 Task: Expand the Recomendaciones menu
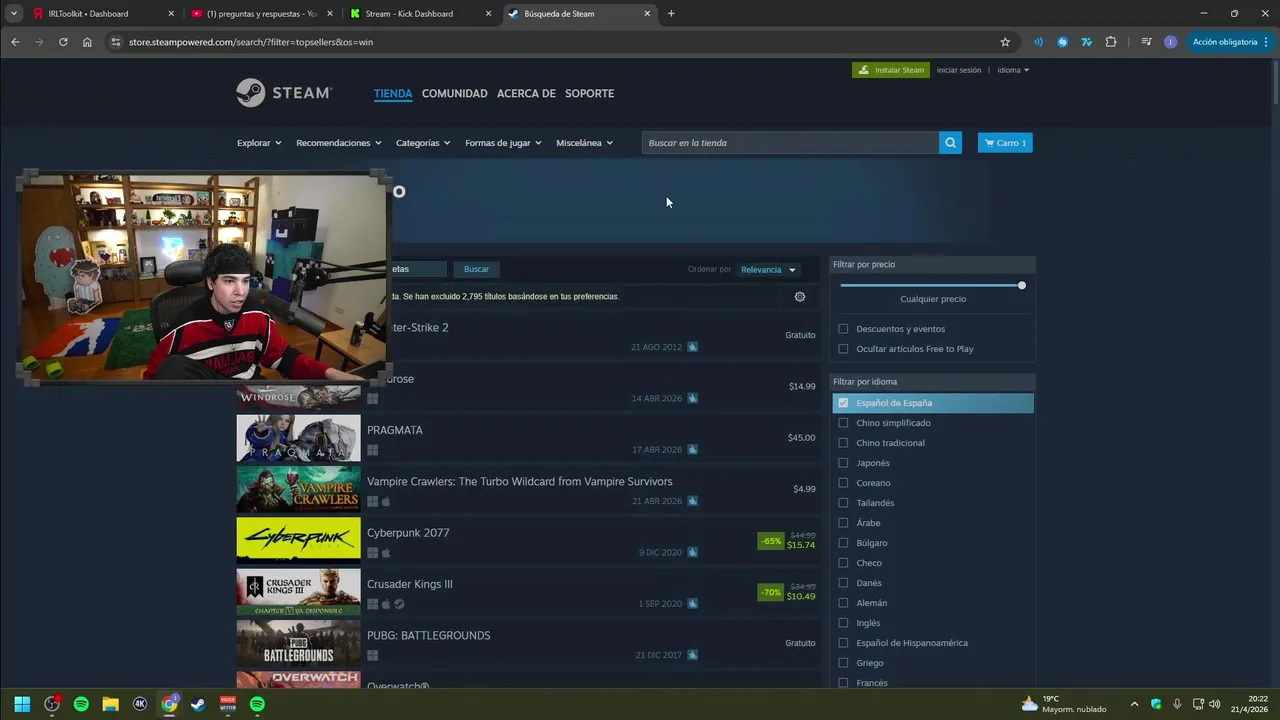339,143
